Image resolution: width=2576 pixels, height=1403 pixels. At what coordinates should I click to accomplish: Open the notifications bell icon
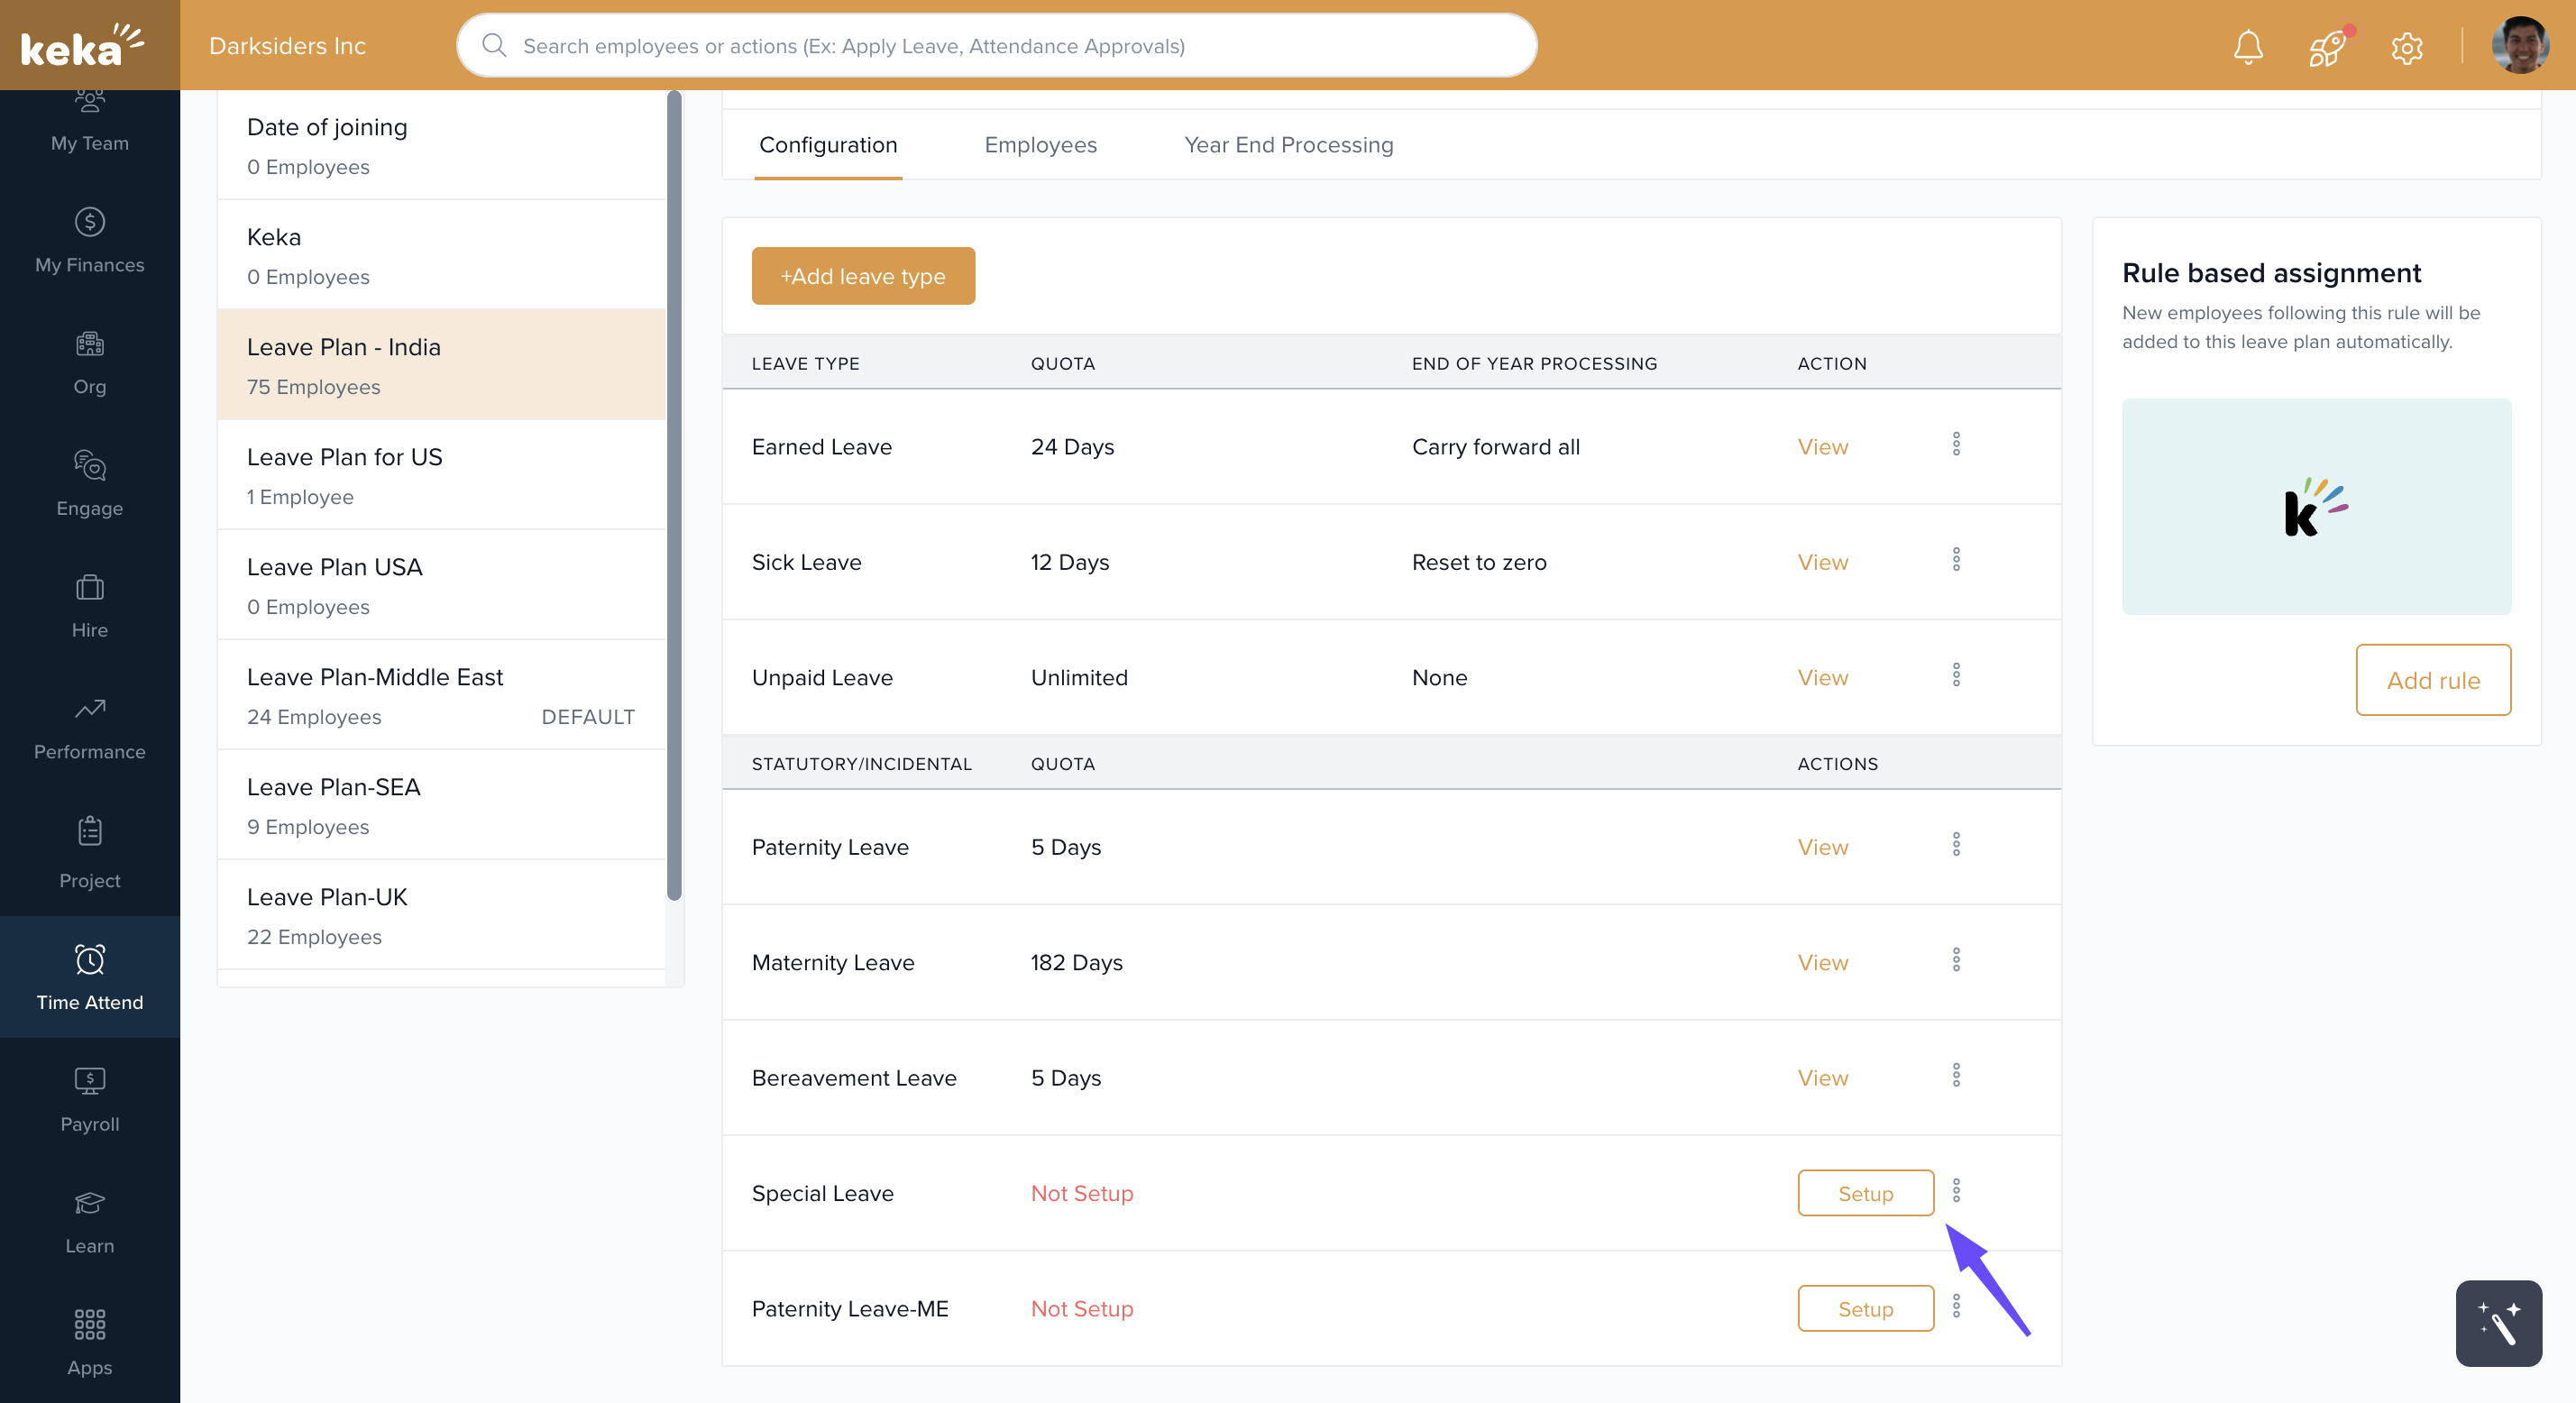tap(2248, 46)
